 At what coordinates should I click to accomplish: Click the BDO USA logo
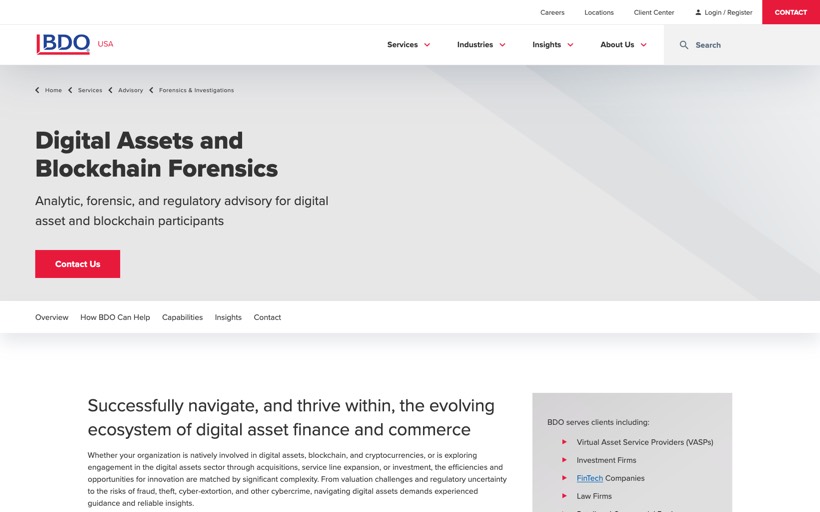coord(74,44)
